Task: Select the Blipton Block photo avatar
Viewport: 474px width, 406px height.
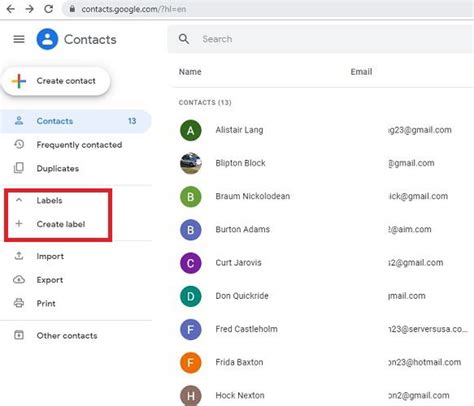Action: [191, 163]
